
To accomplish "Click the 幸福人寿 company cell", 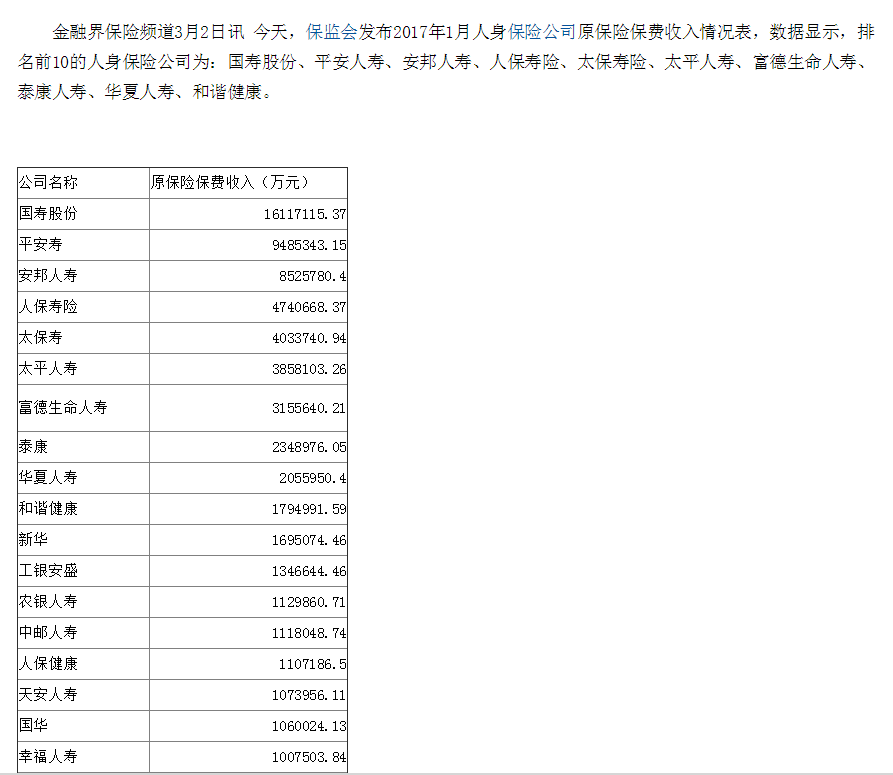I will [x=84, y=757].
